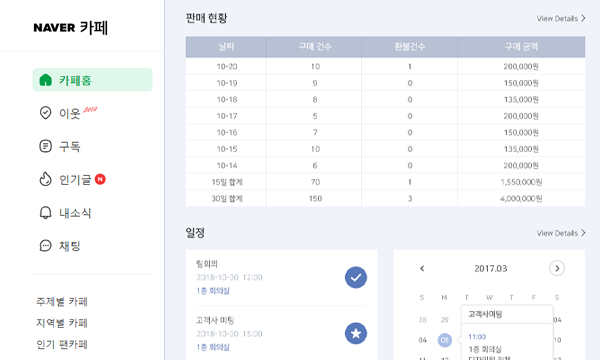Open View Details for 판매 현황
600x360 pixels.
pyautogui.click(x=561, y=18)
